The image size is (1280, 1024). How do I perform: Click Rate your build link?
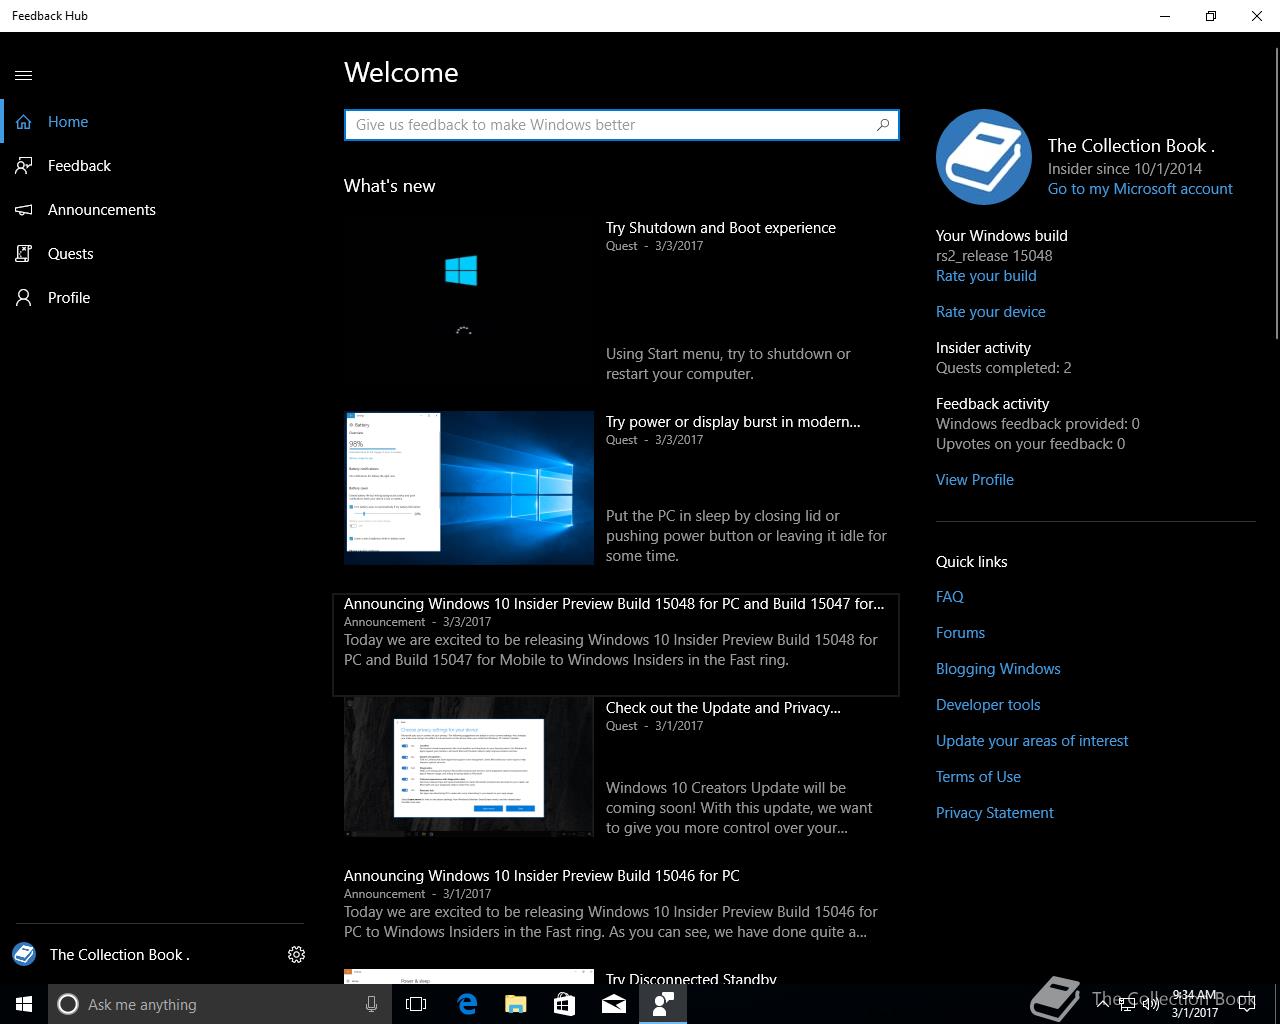click(x=986, y=276)
